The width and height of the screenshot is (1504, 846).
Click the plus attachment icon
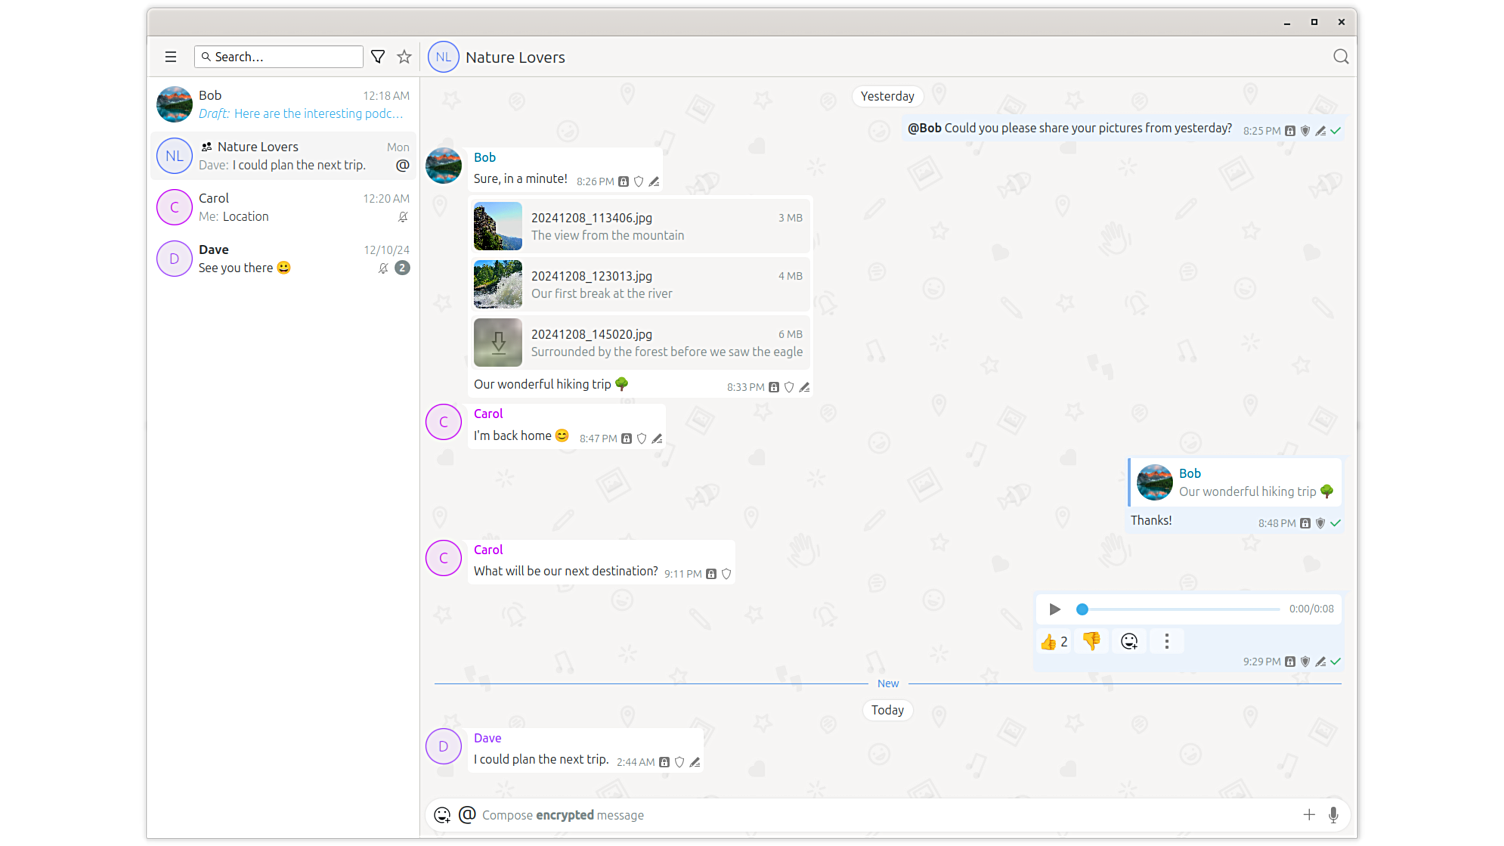(1308, 815)
